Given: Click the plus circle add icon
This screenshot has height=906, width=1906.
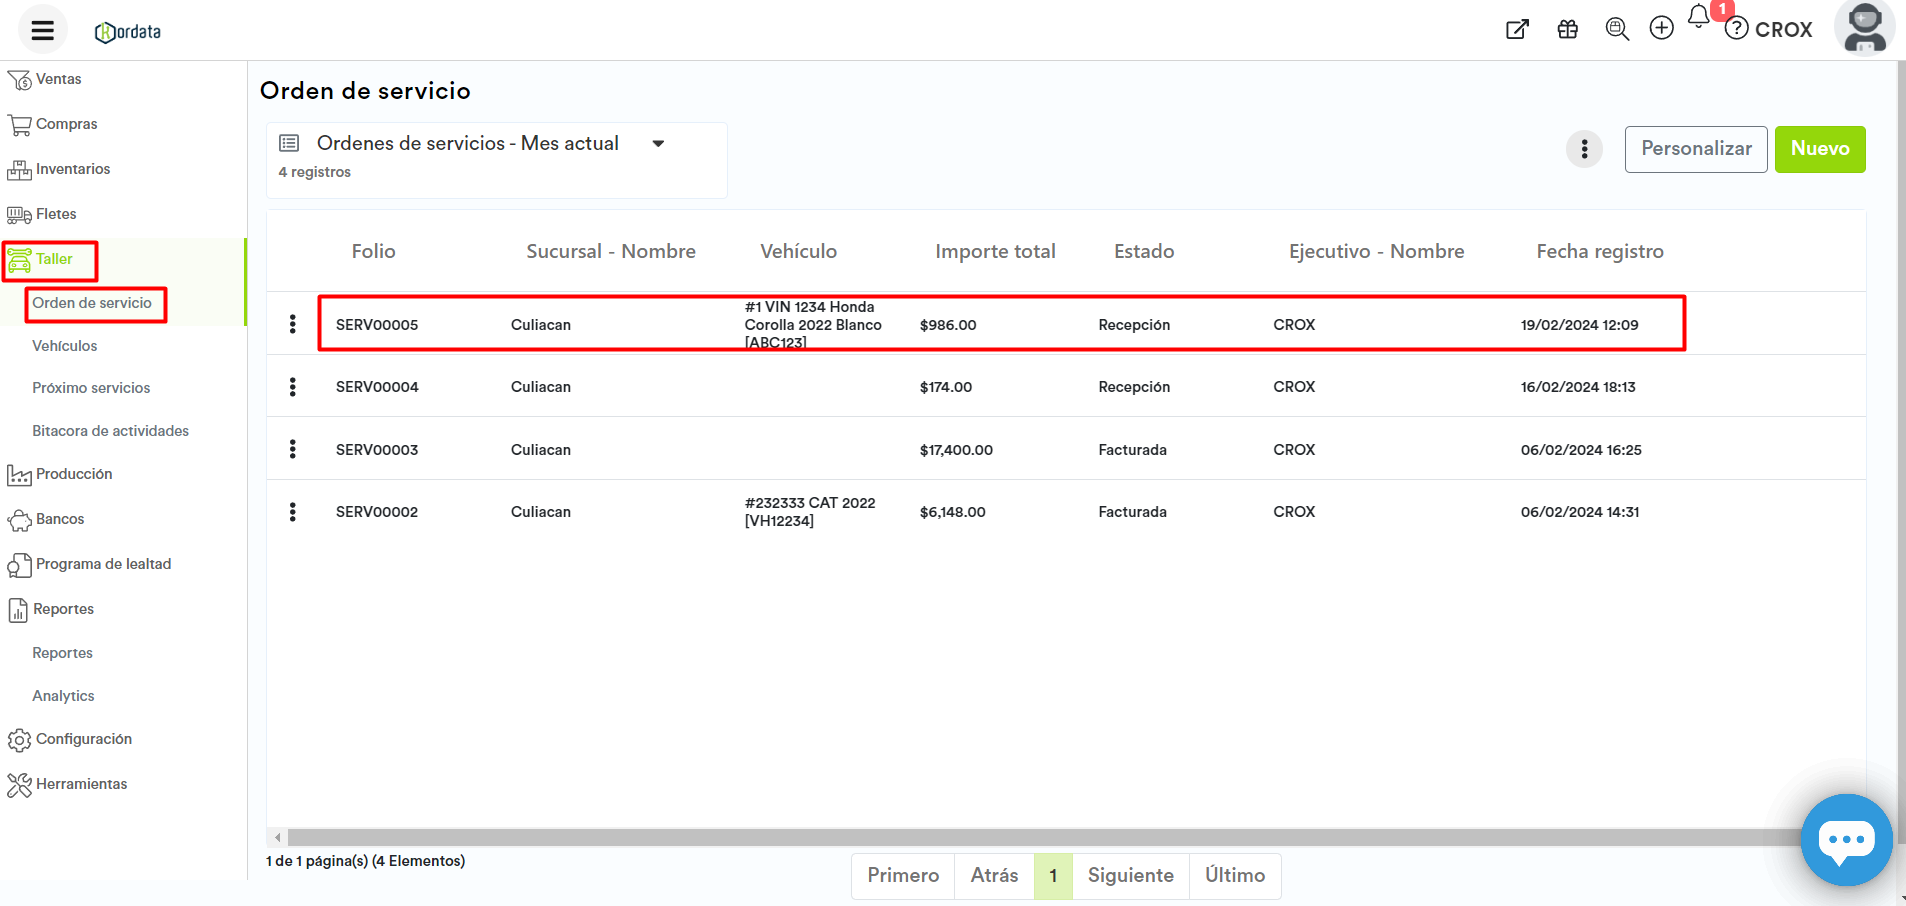Looking at the screenshot, I should coord(1661,28).
